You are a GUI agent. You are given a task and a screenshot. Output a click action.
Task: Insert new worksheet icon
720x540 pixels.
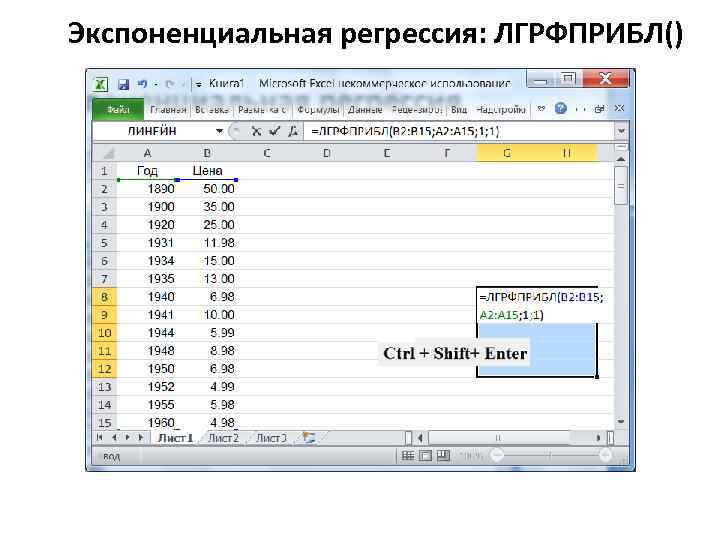[309, 438]
